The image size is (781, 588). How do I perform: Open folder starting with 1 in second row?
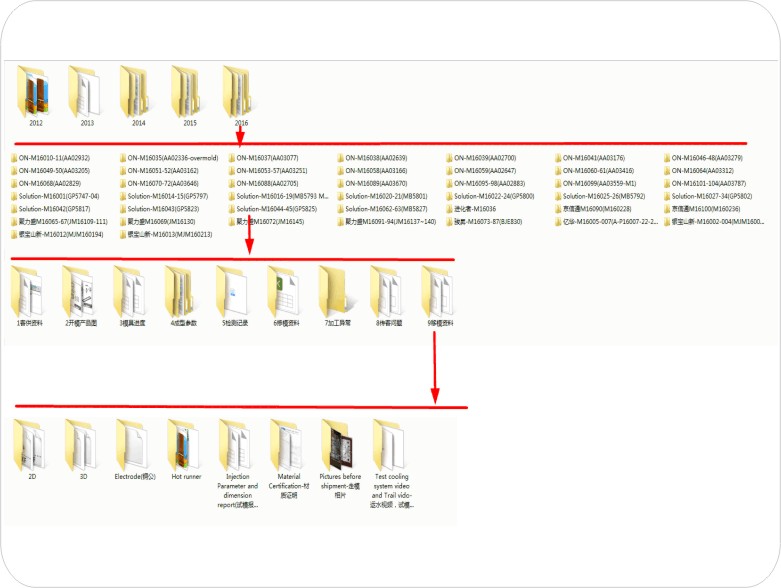29,292
